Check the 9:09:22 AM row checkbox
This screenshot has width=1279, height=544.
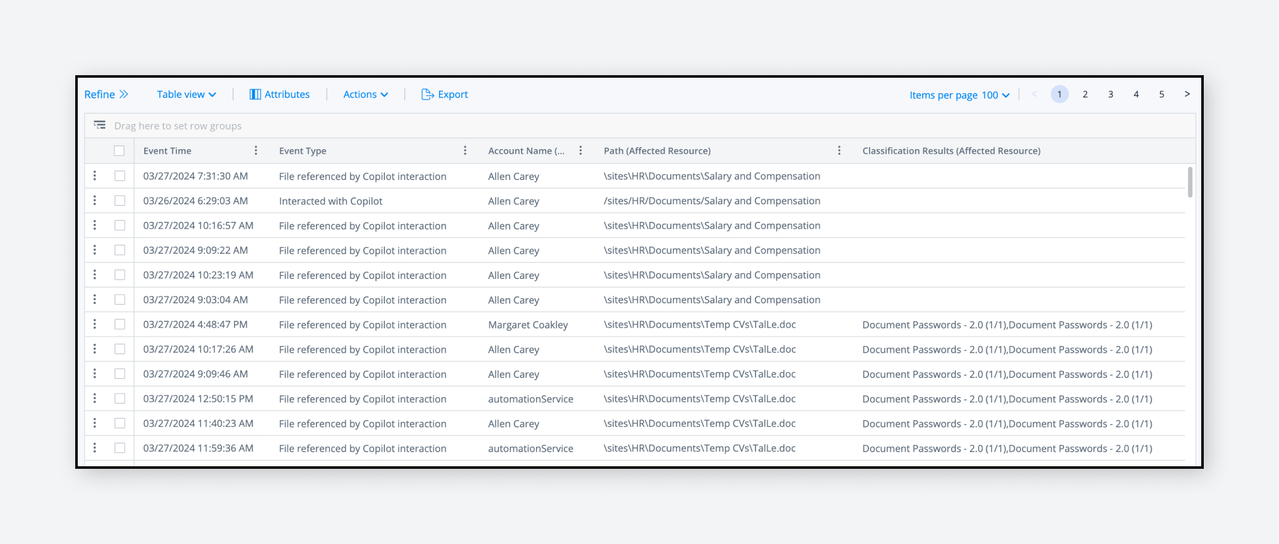pos(119,250)
